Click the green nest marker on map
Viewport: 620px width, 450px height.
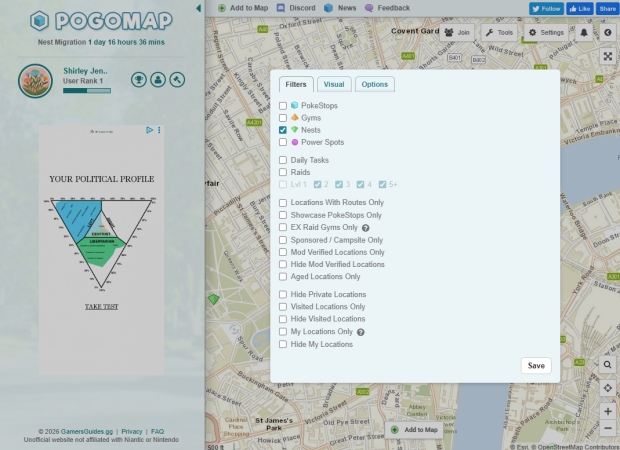coord(214,299)
